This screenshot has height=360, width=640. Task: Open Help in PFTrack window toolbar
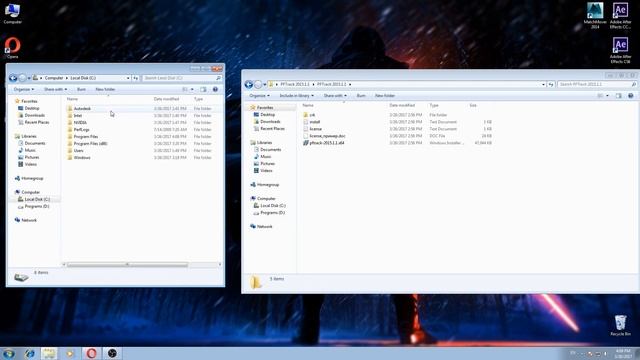click(631, 96)
